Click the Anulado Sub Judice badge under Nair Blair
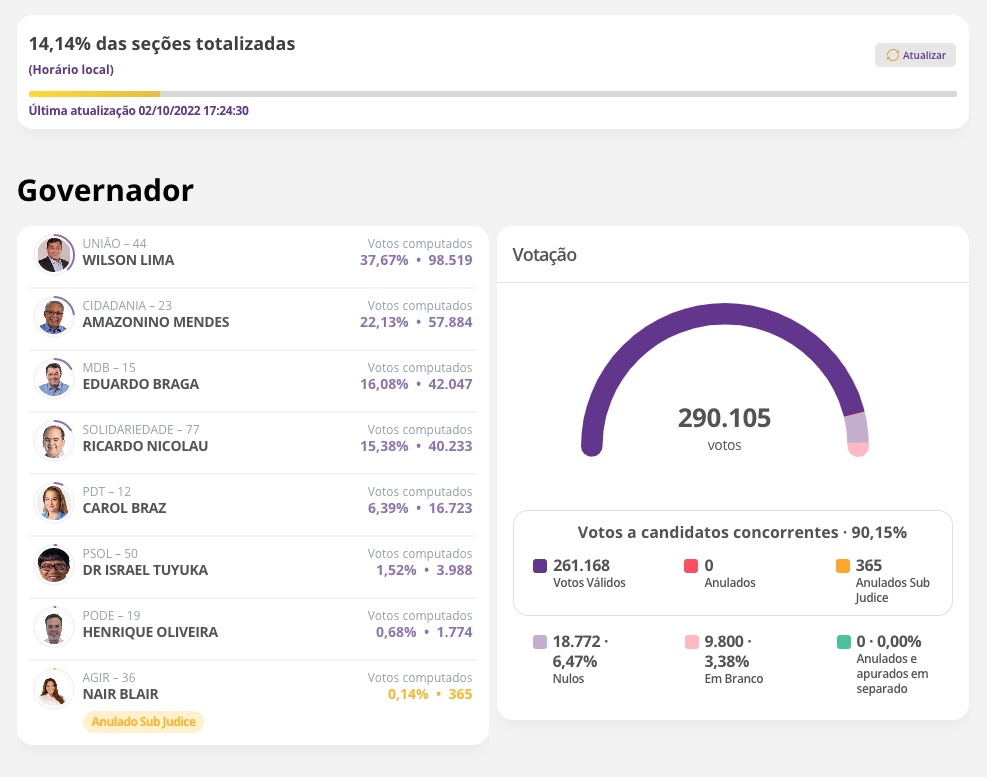This screenshot has width=987, height=777. pos(143,721)
